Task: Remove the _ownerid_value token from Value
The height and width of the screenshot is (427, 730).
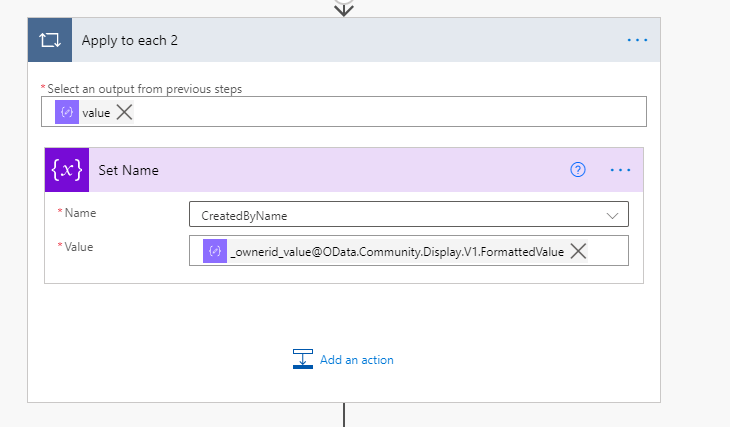Action: point(578,251)
